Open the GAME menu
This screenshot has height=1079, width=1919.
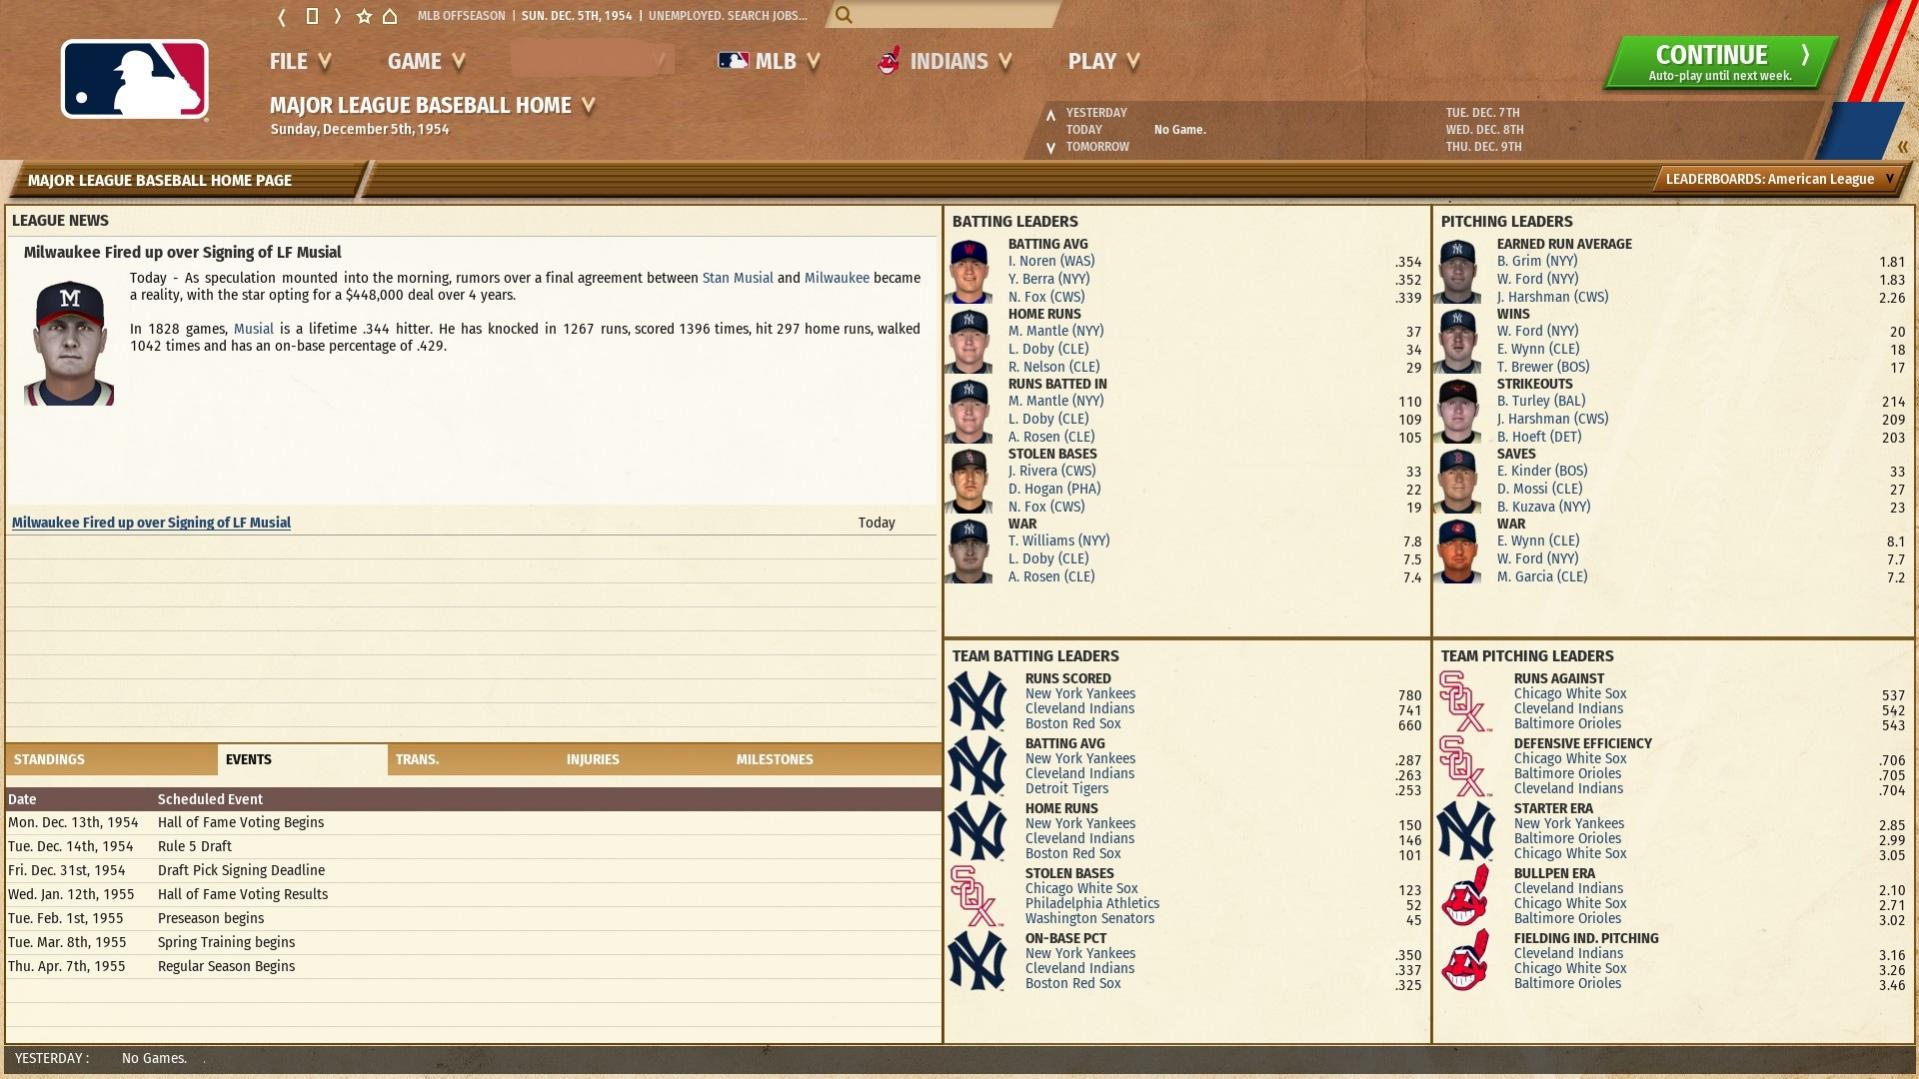tap(426, 62)
